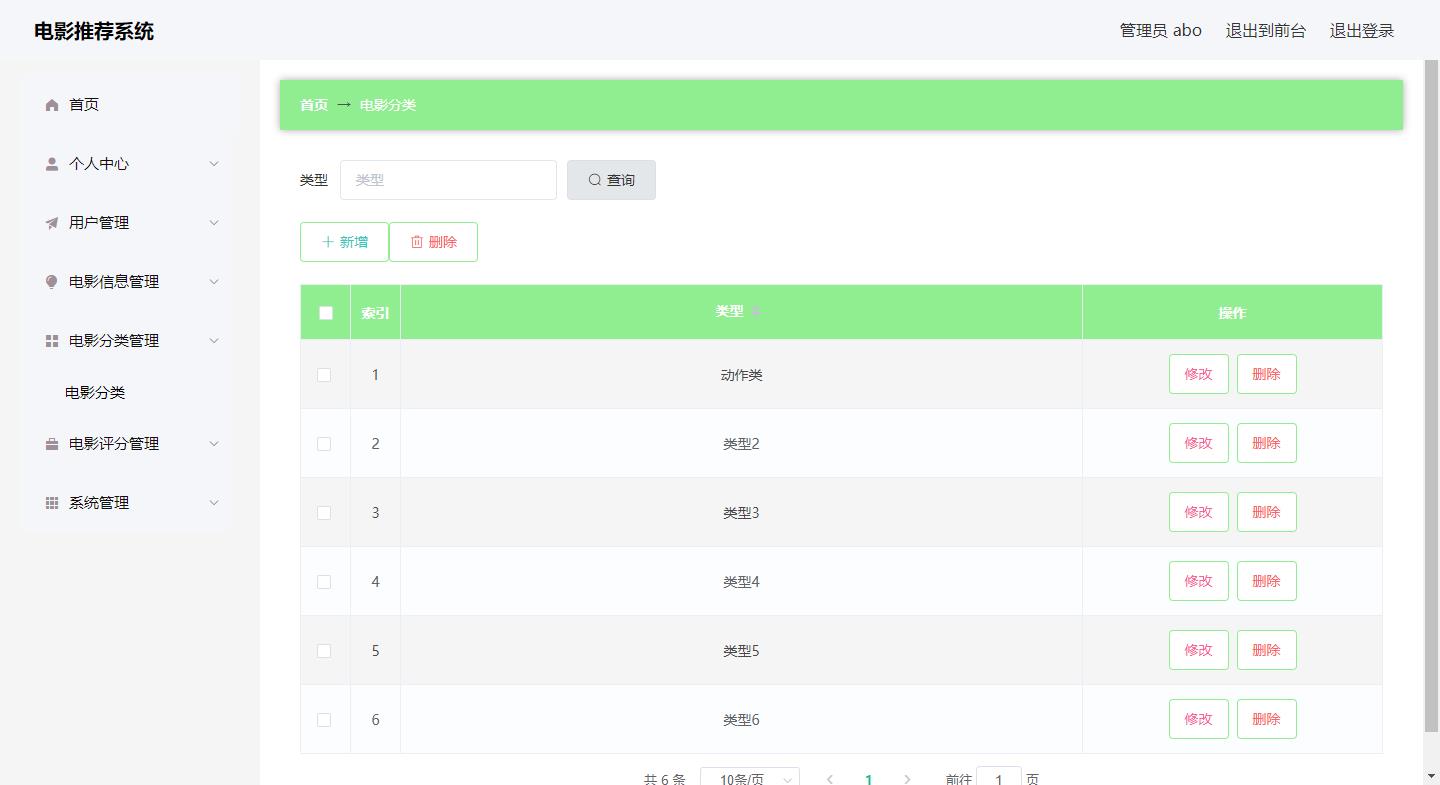The width and height of the screenshot is (1440, 785).
Task: Expand the 用户管理 menu chevron
Action: point(213,223)
